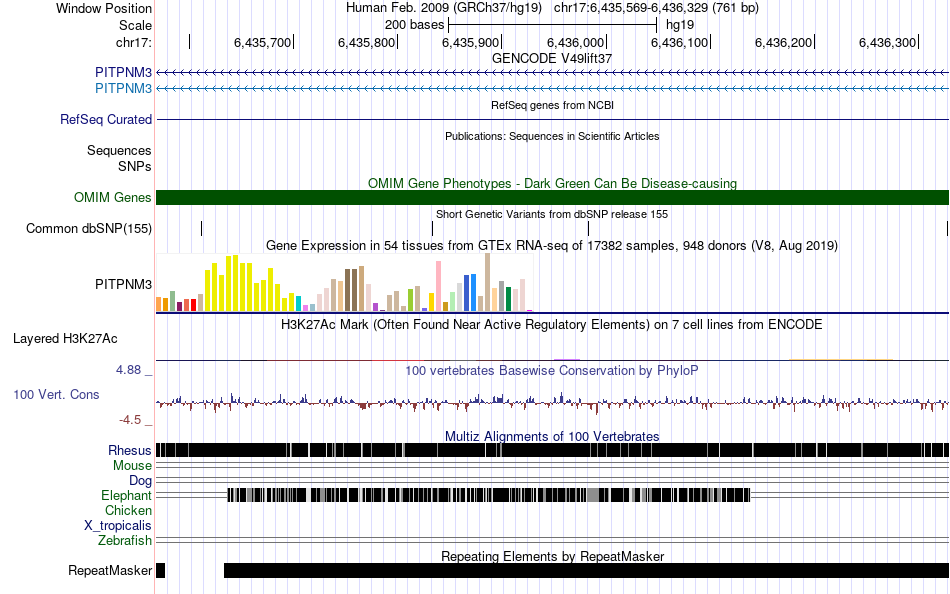
Task: Click the -4.5 PhyloP minimum value
Action: tap(130, 419)
